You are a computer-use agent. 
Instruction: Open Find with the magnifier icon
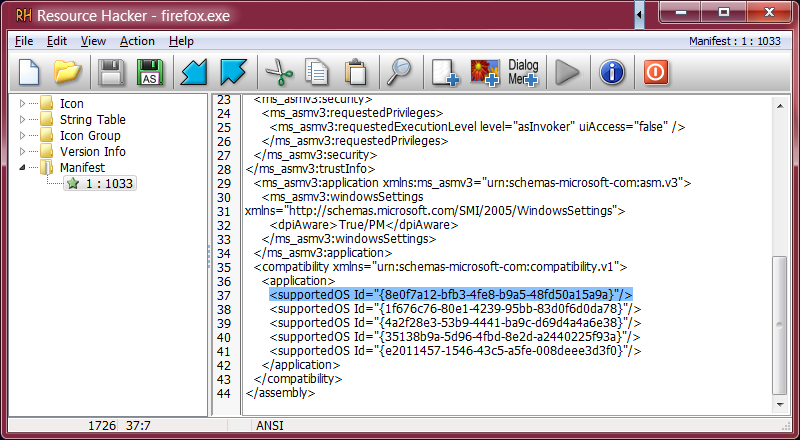click(399, 71)
